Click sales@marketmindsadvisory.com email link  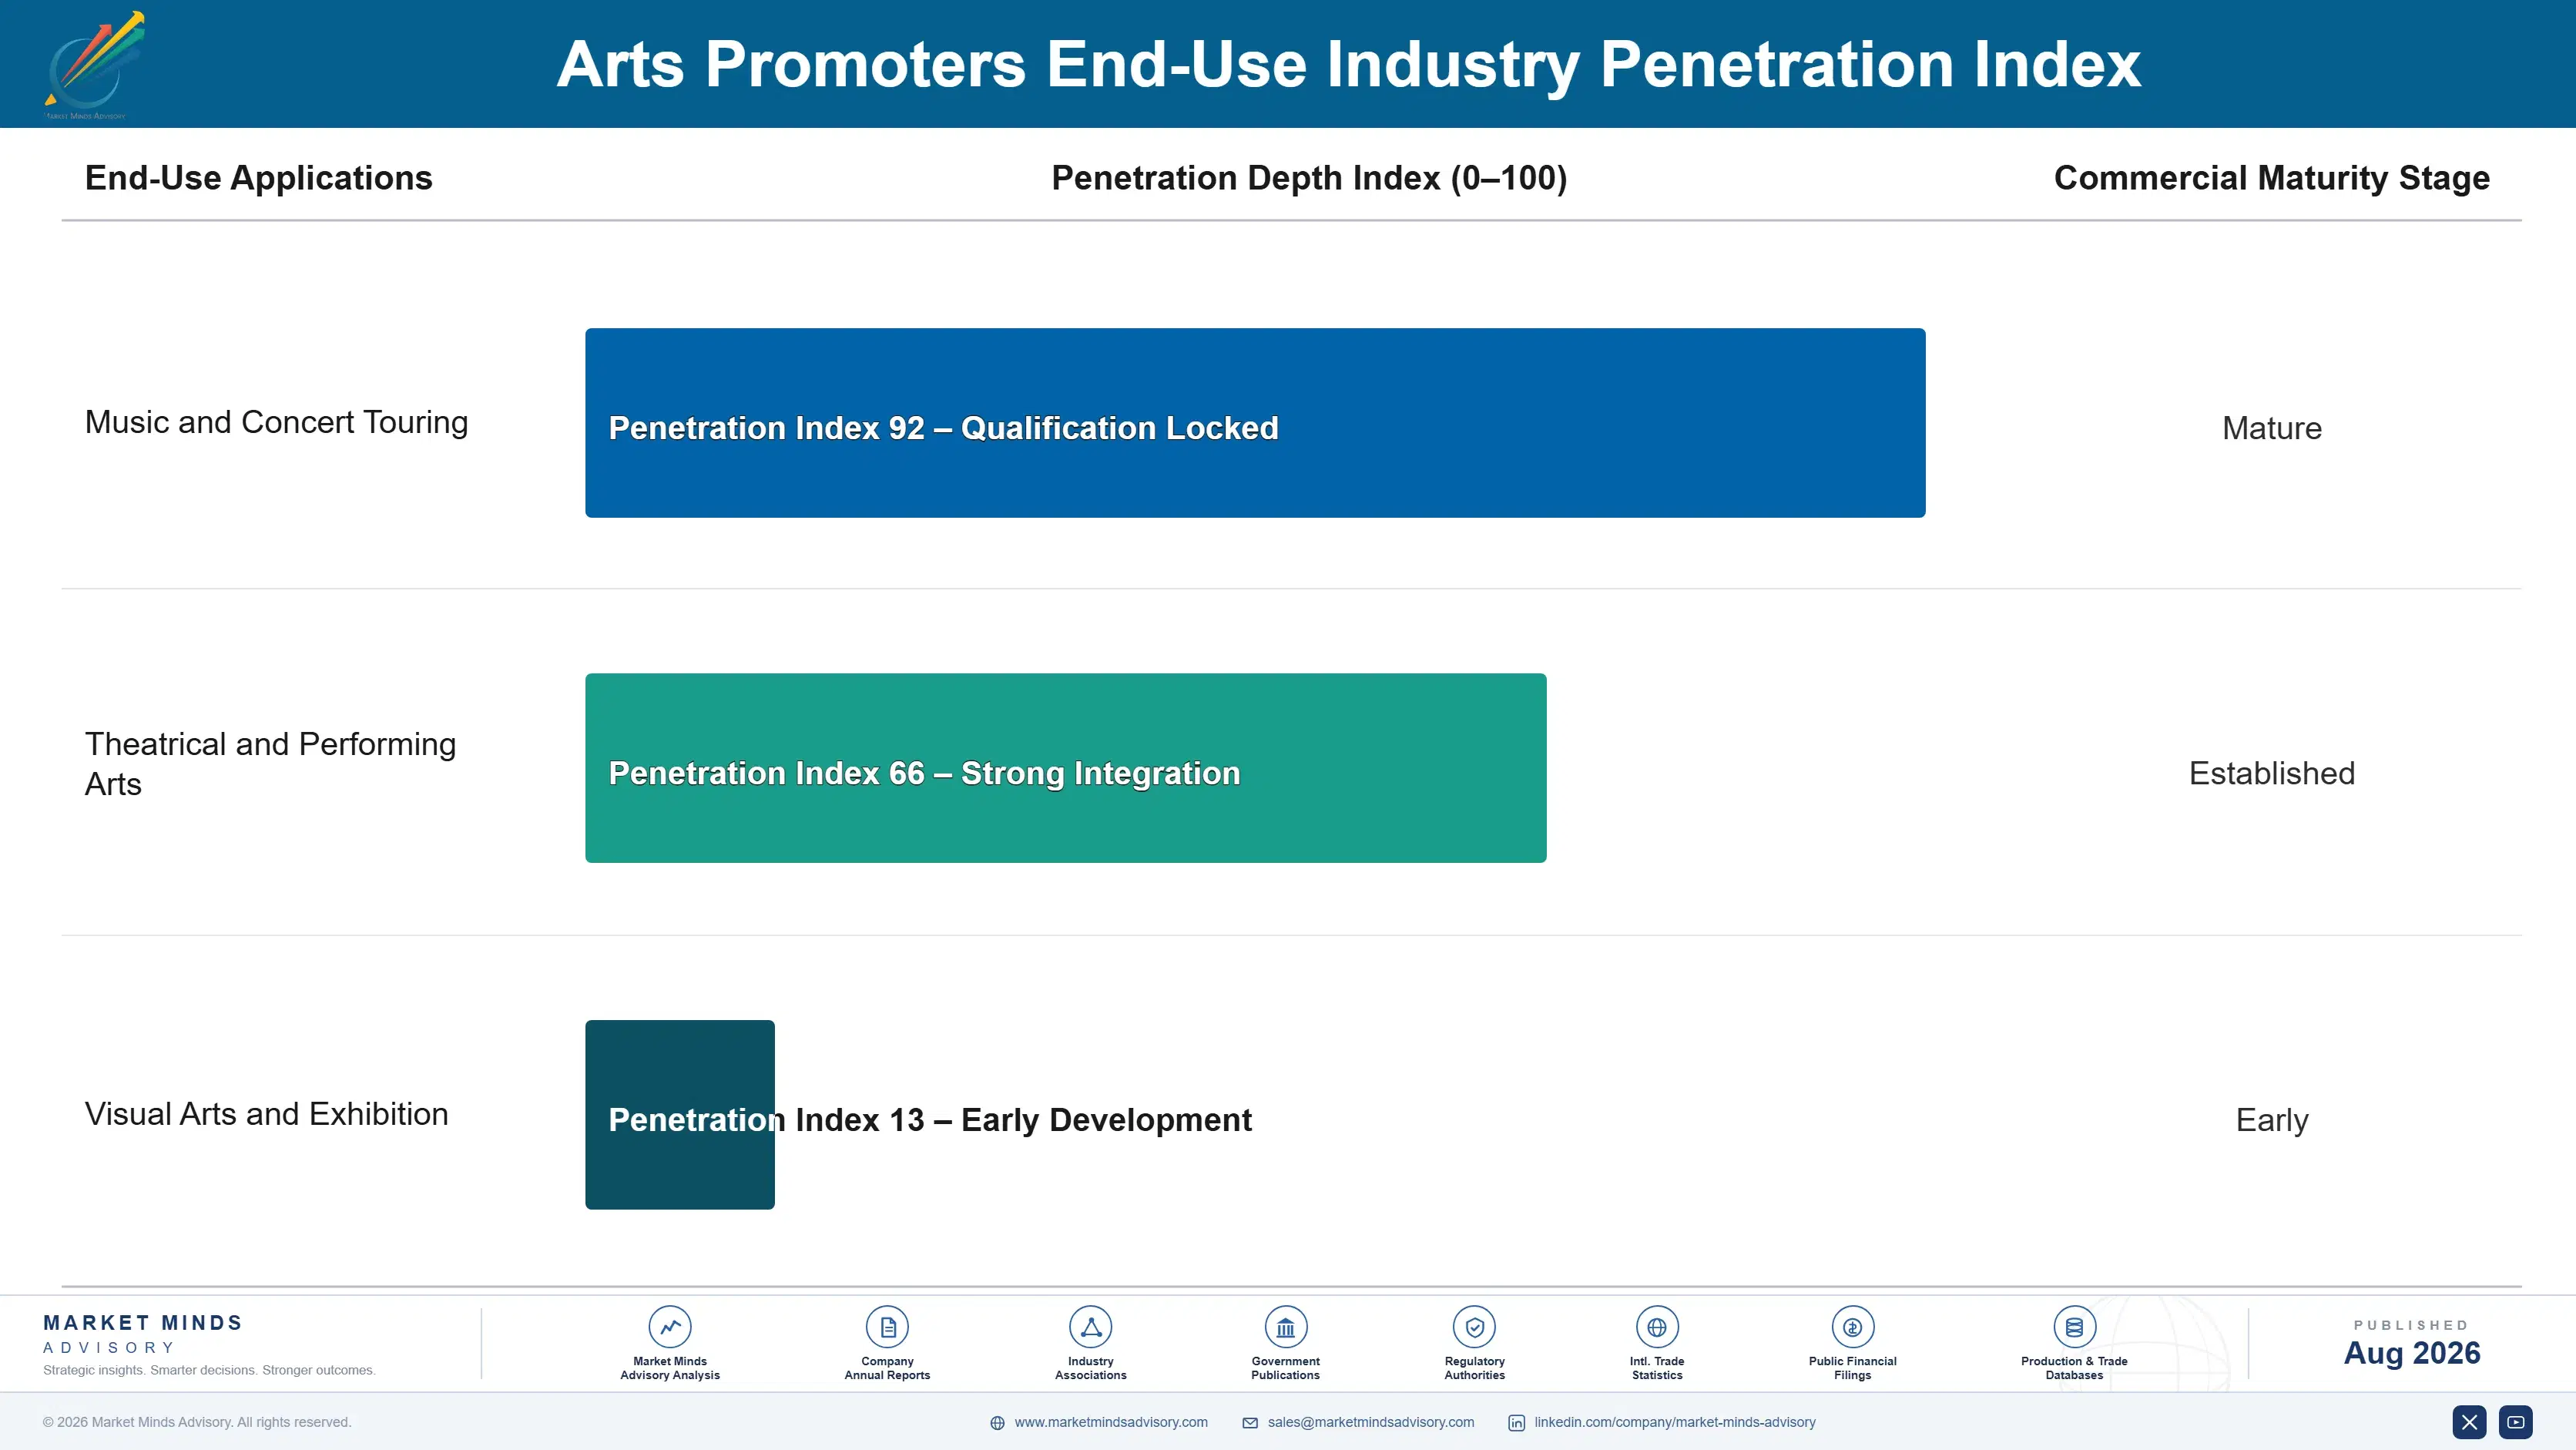pyautogui.click(x=1371, y=1422)
